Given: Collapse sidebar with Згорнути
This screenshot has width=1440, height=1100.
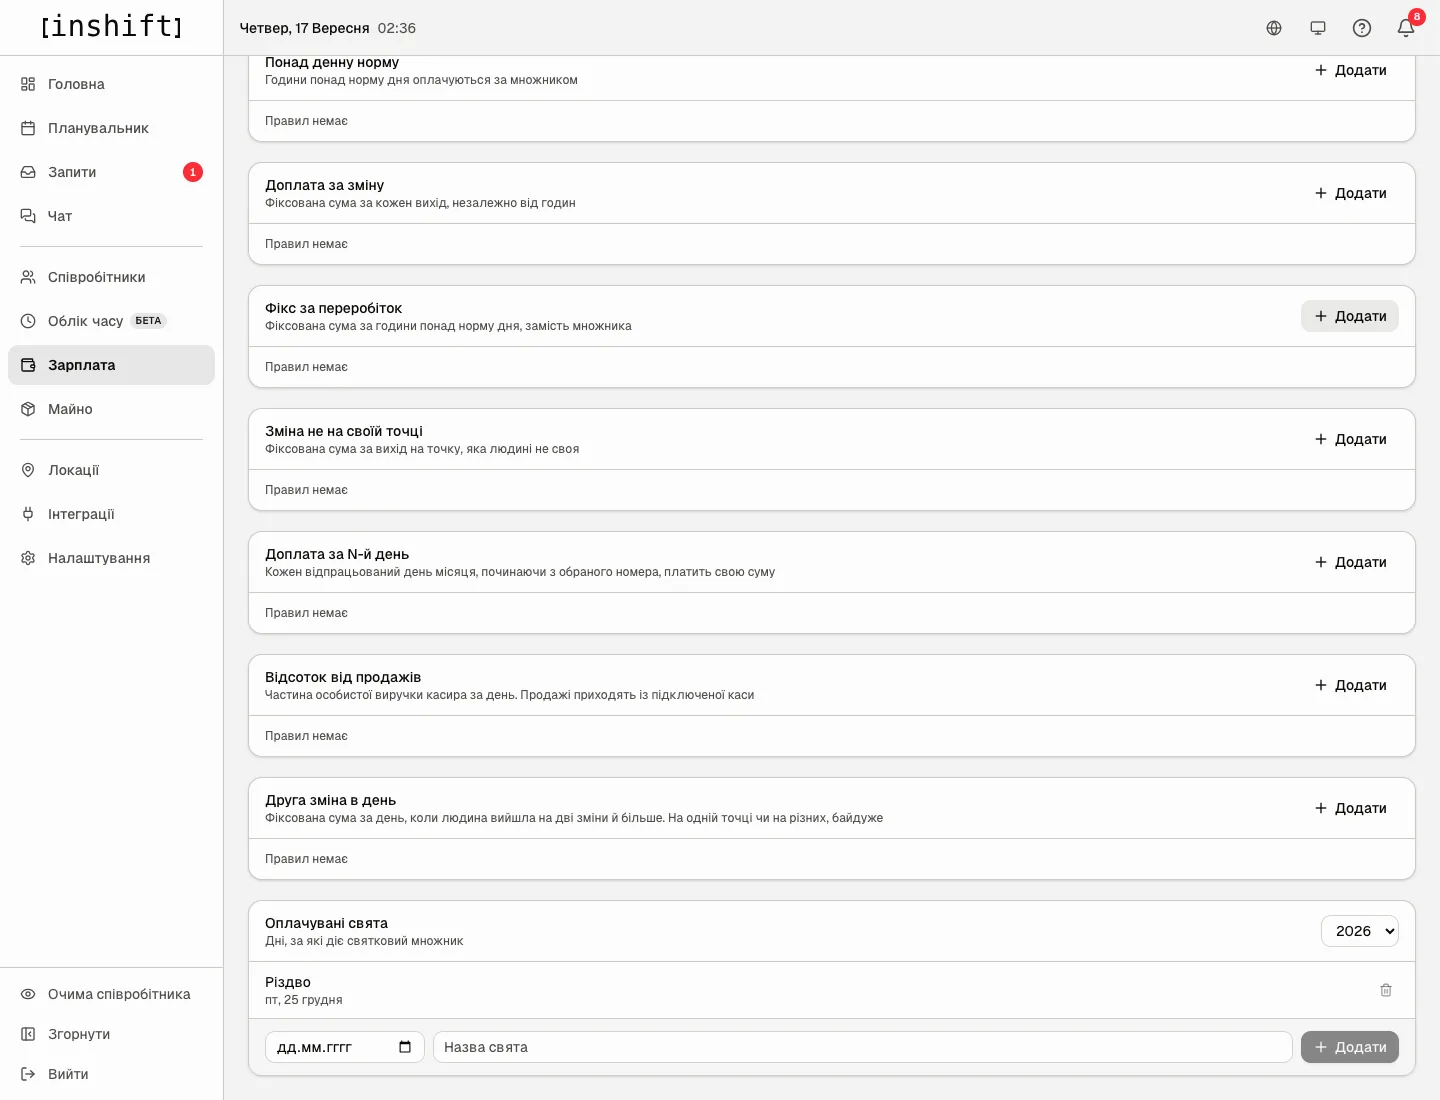Looking at the screenshot, I should point(111,1034).
